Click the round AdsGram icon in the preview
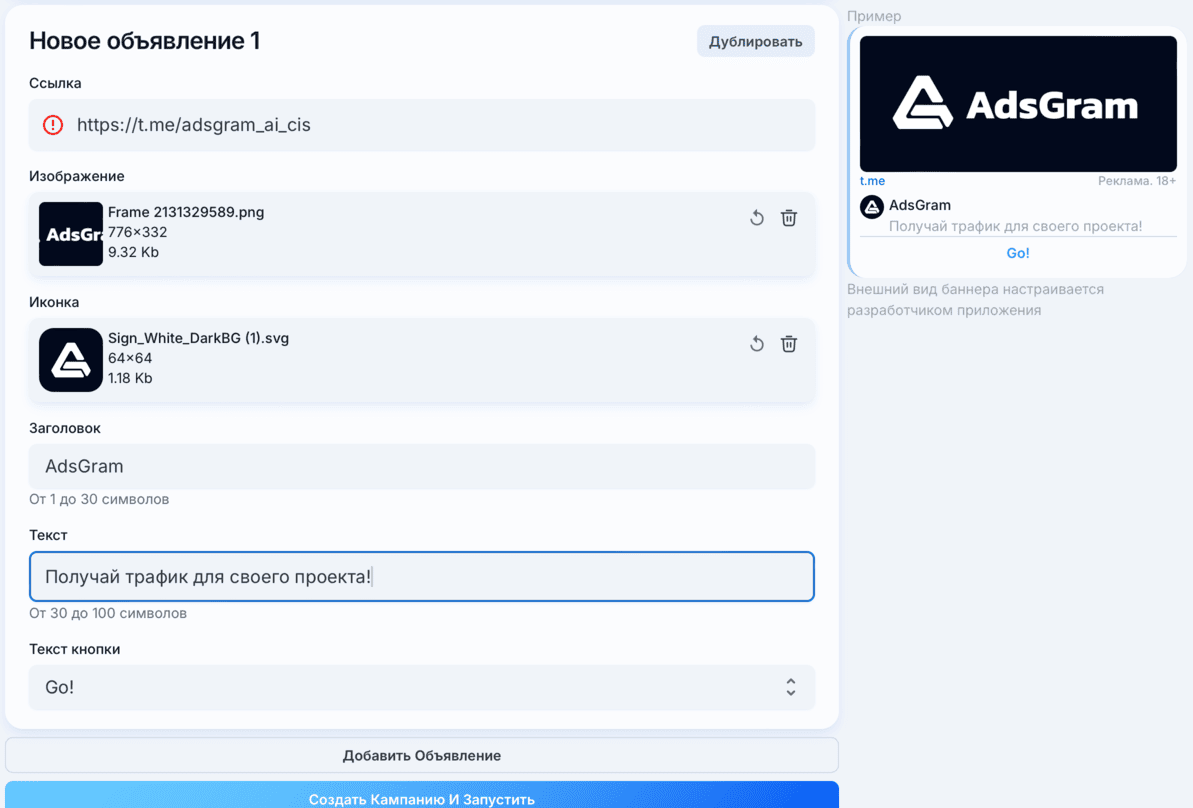 point(870,206)
